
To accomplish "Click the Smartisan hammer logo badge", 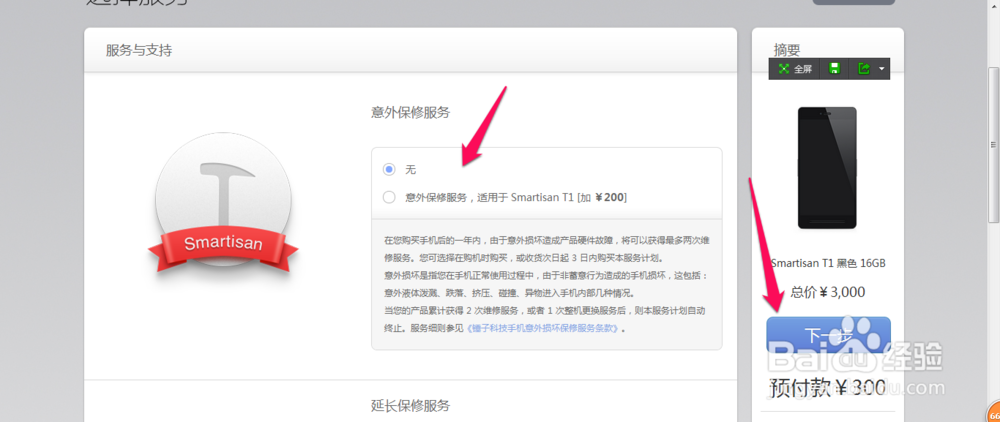I will click(223, 203).
